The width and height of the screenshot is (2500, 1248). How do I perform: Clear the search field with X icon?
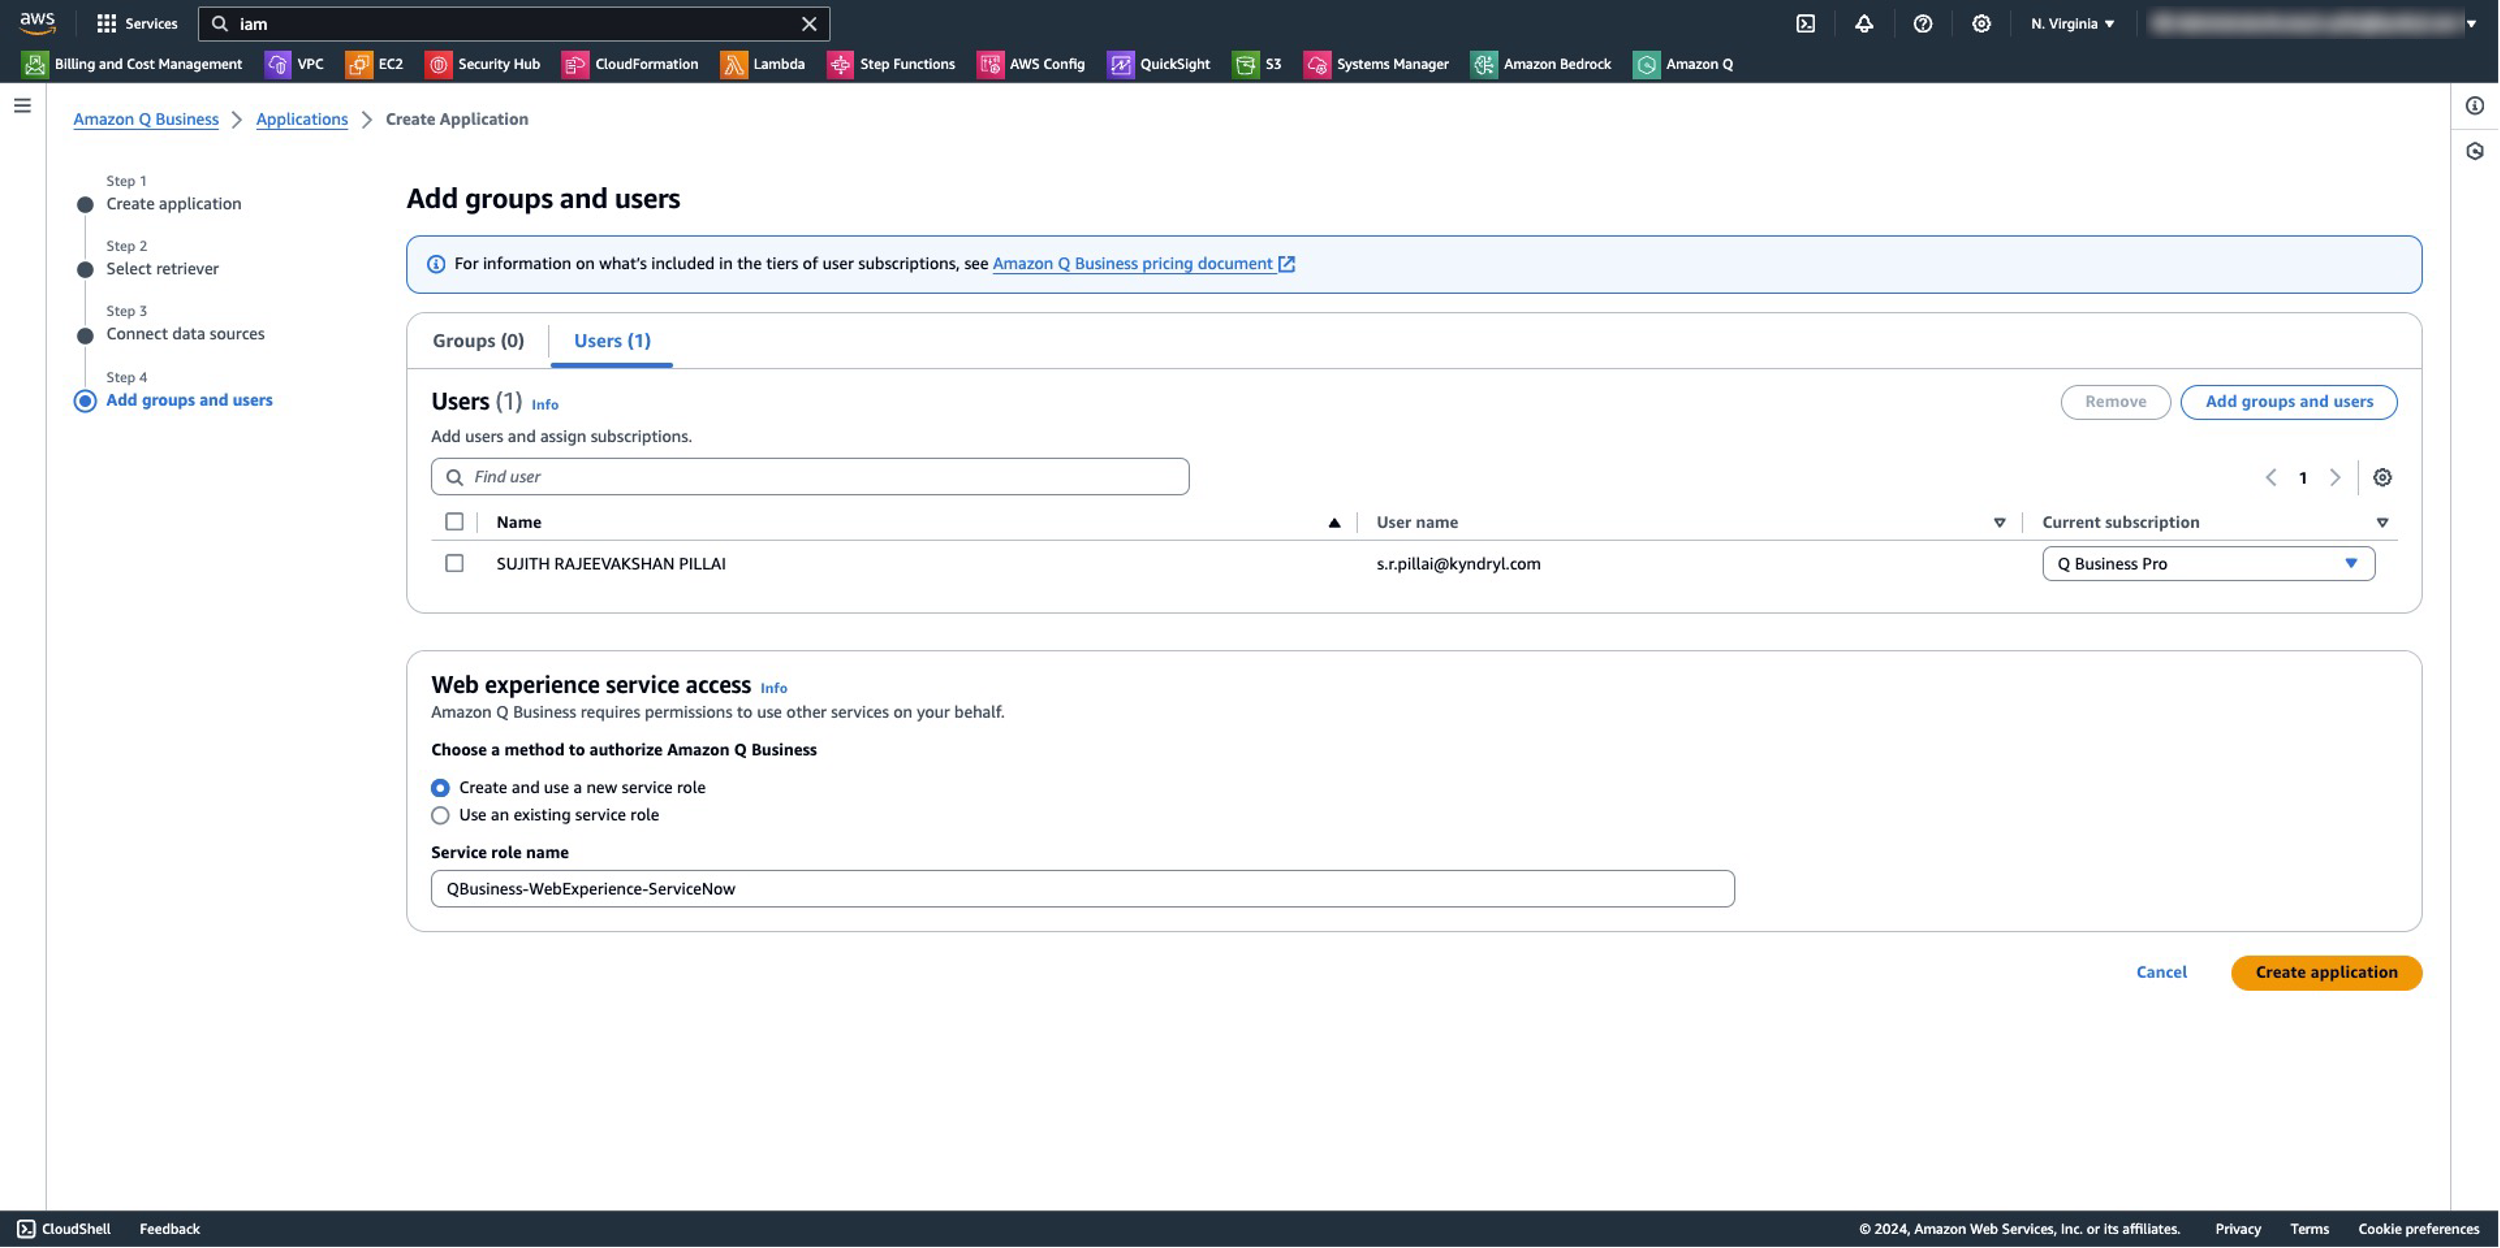[x=809, y=24]
